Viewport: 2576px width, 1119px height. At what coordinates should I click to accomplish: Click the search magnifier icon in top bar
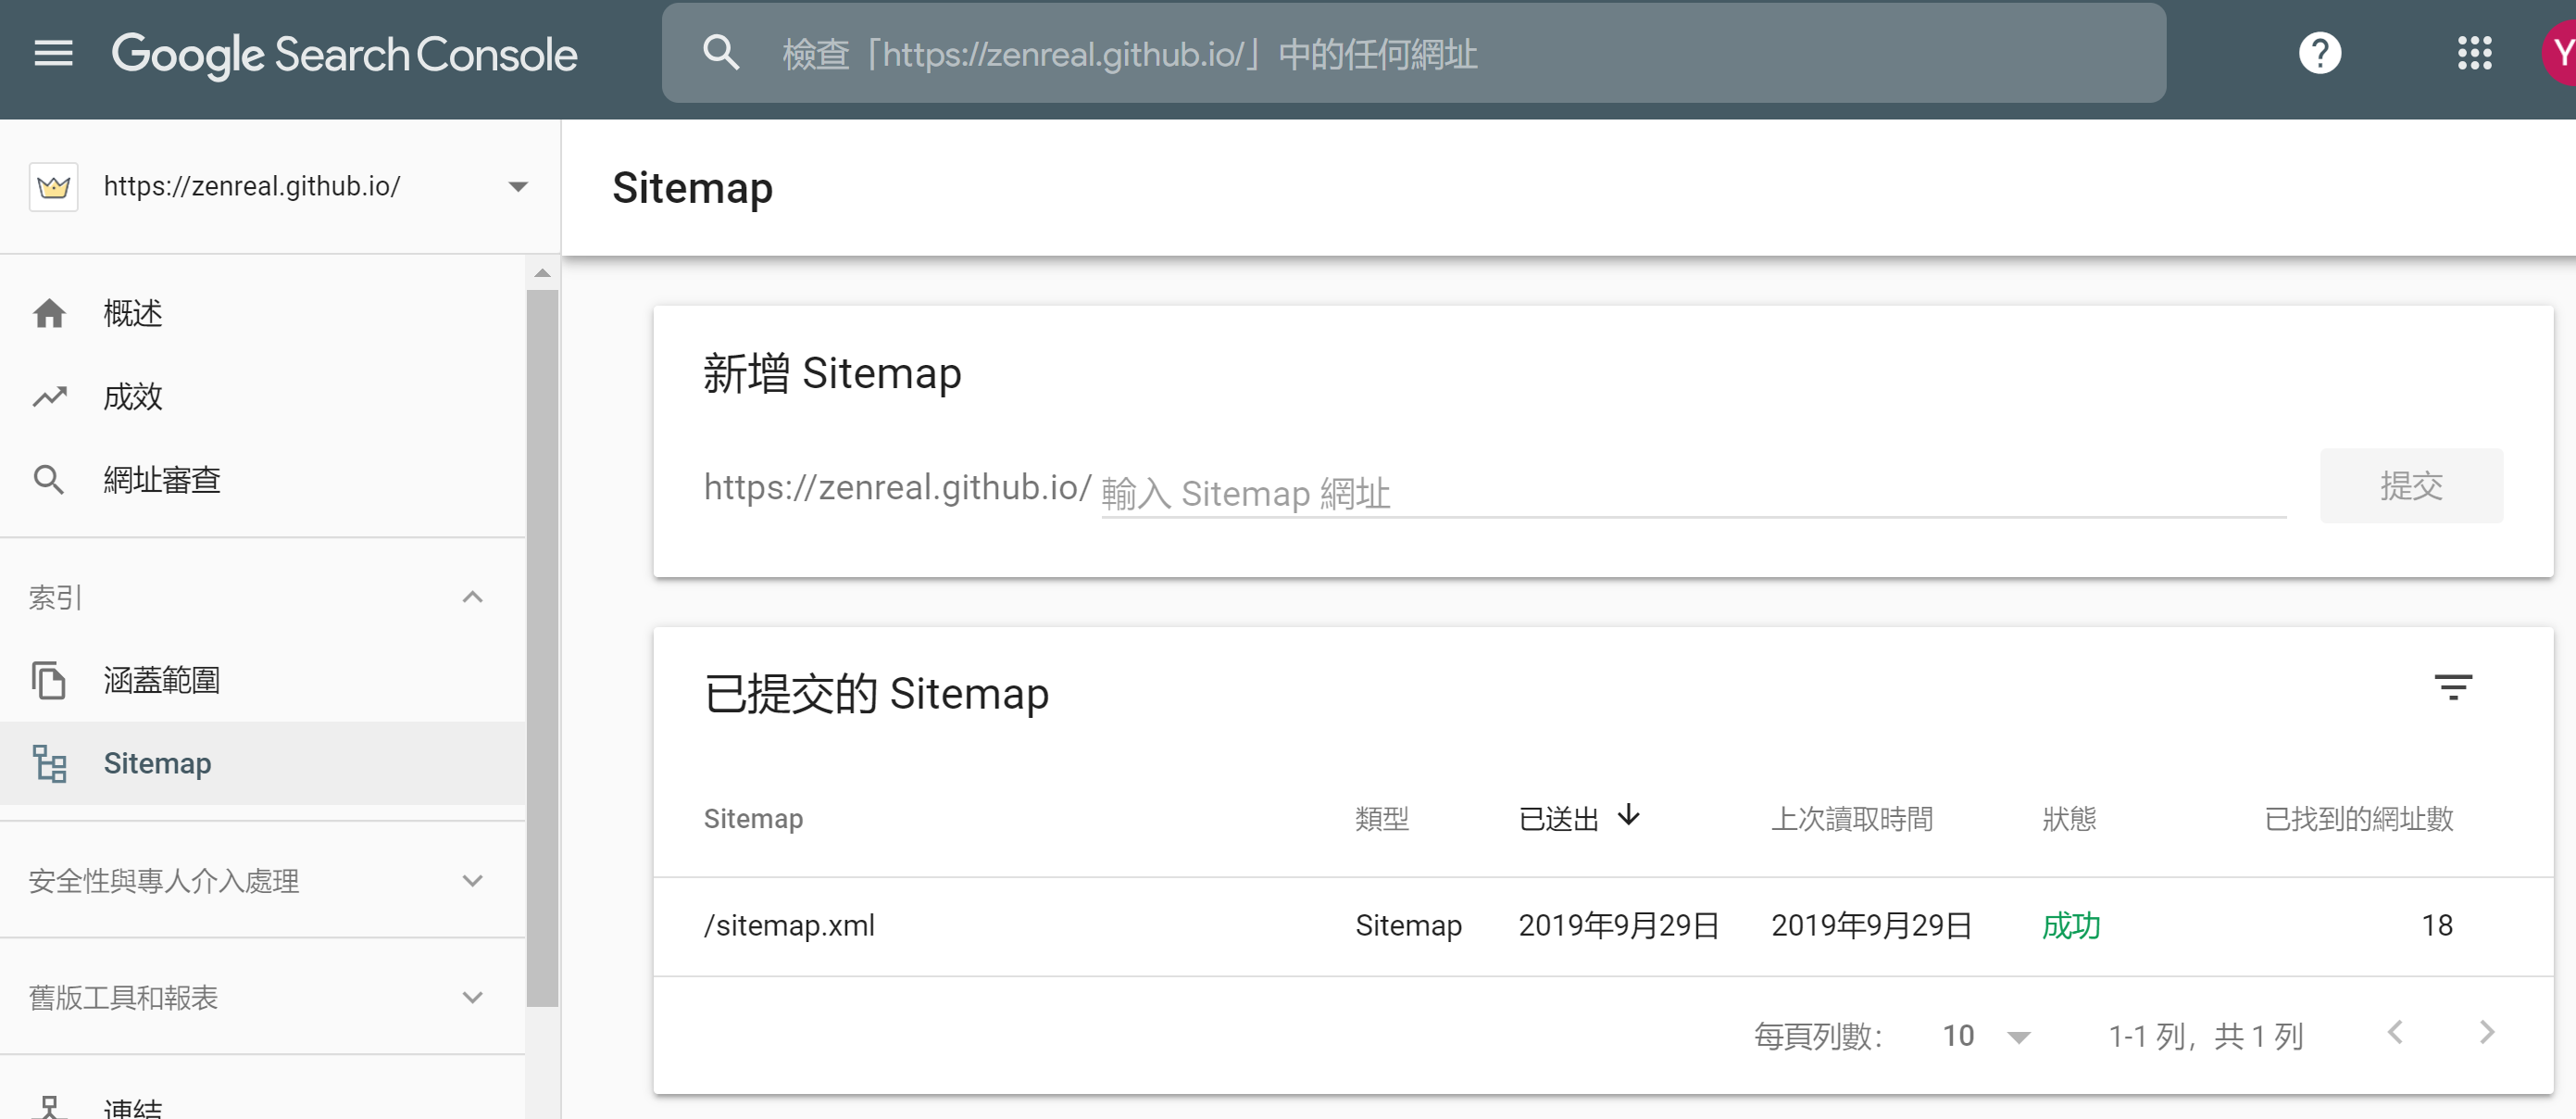pyautogui.click(x=720, y=53)
